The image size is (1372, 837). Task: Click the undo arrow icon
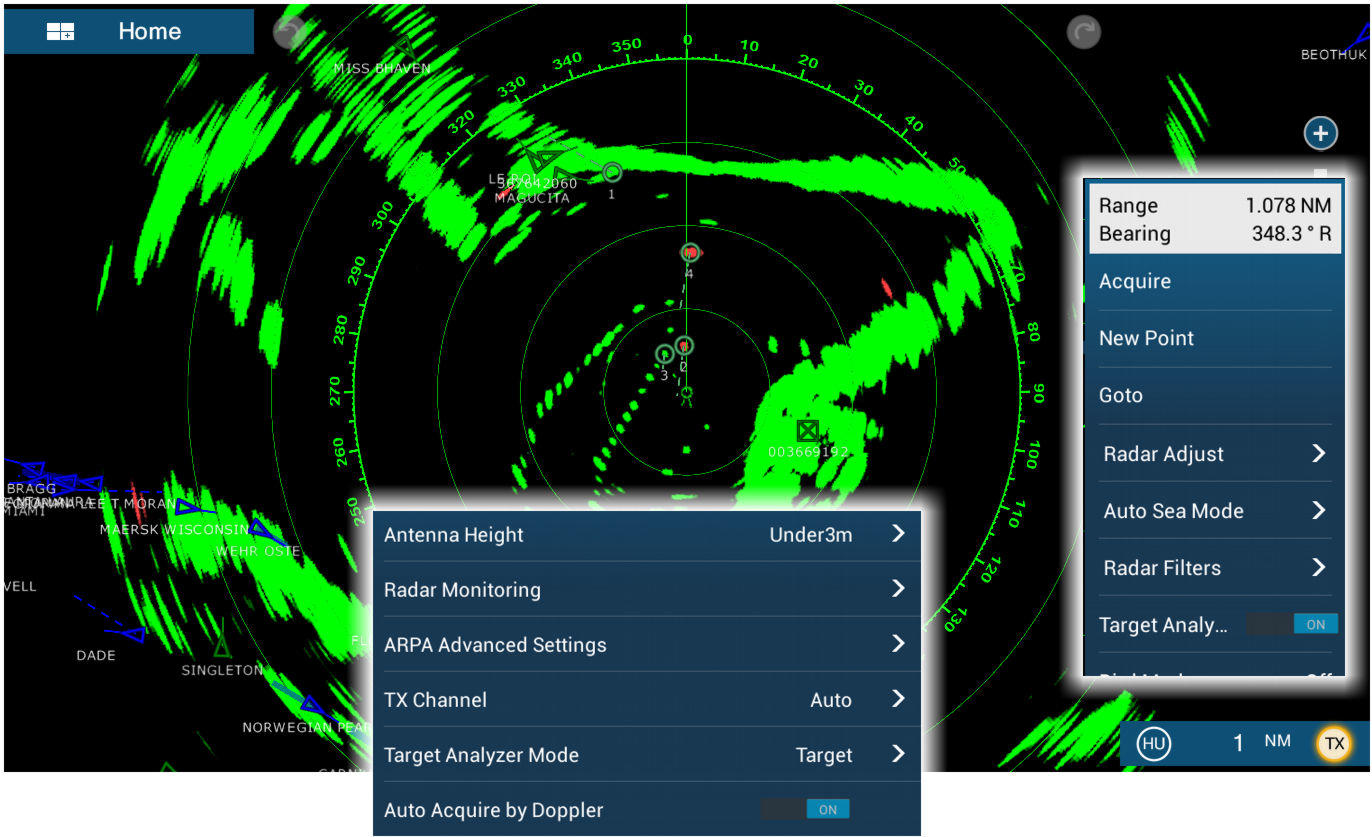click(290, 32)
